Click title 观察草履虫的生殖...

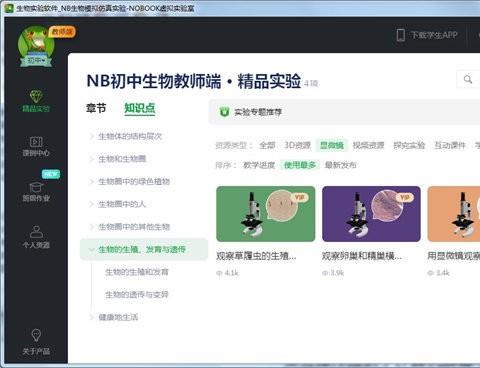[x=256, y=256]
